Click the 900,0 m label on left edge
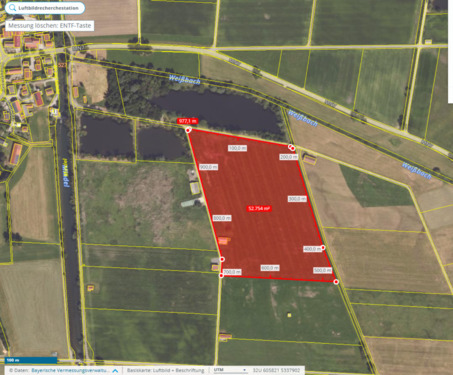Viewport: 453px width, 375px height. 209,167
